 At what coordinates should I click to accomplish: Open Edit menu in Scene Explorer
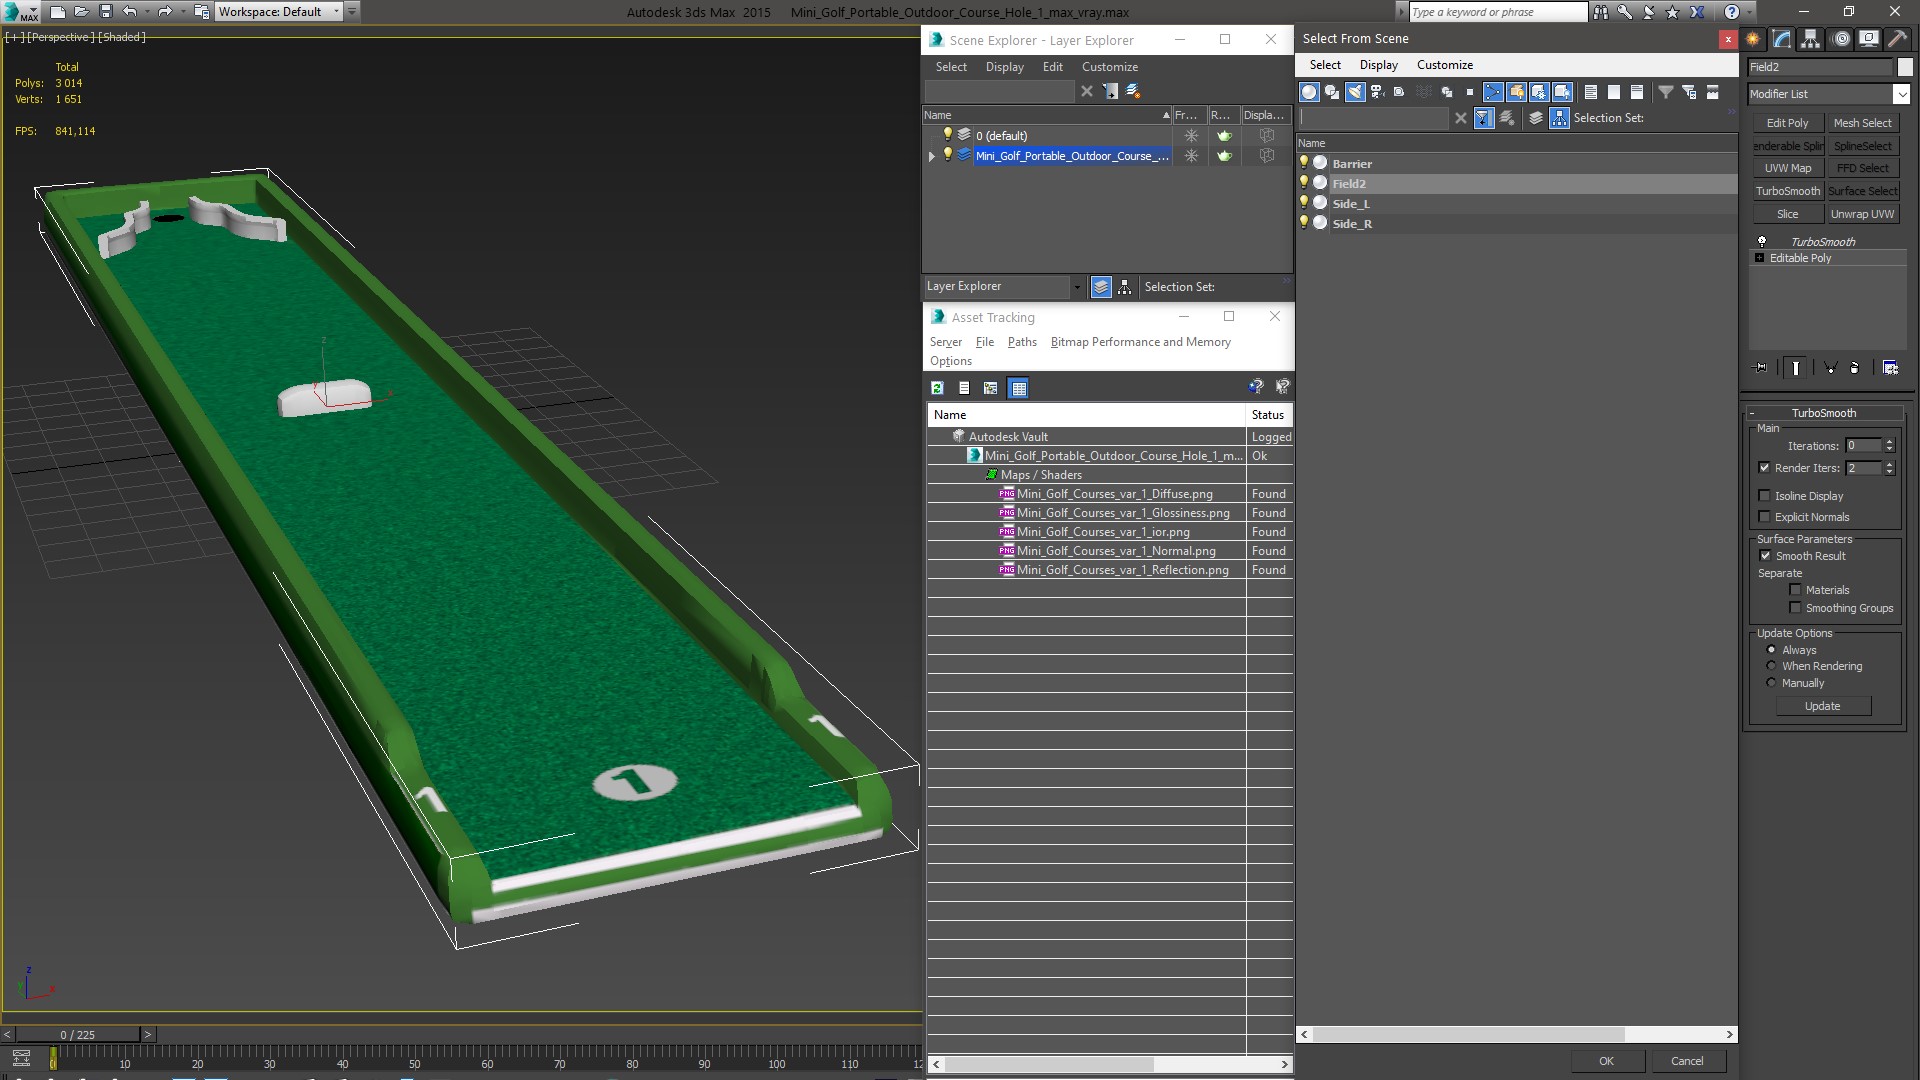(1053, 67)
